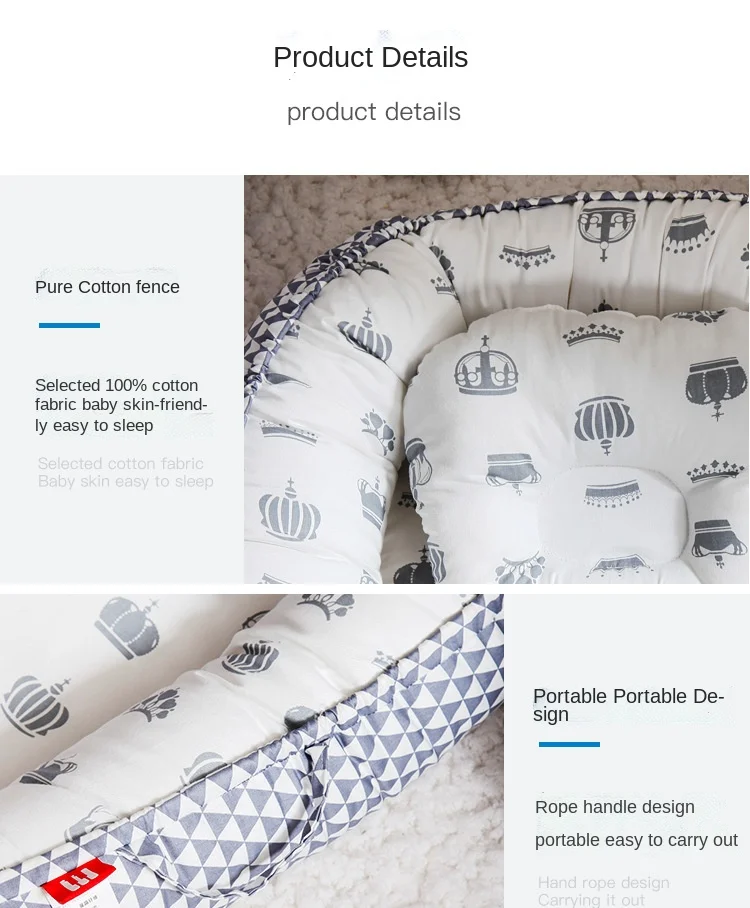This screenshot has height=908, width=750.
Task: Click the 'portable easy to carry out' line
Action: pos(636,840)
